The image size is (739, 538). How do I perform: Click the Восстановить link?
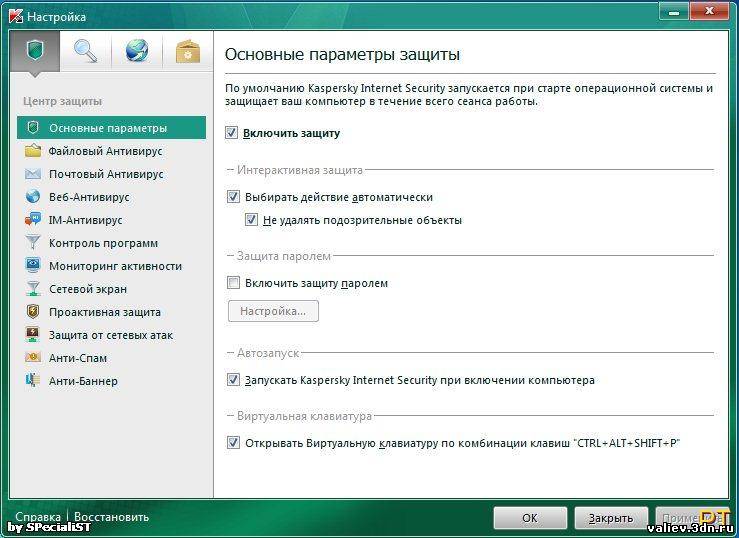coord(112,517)
